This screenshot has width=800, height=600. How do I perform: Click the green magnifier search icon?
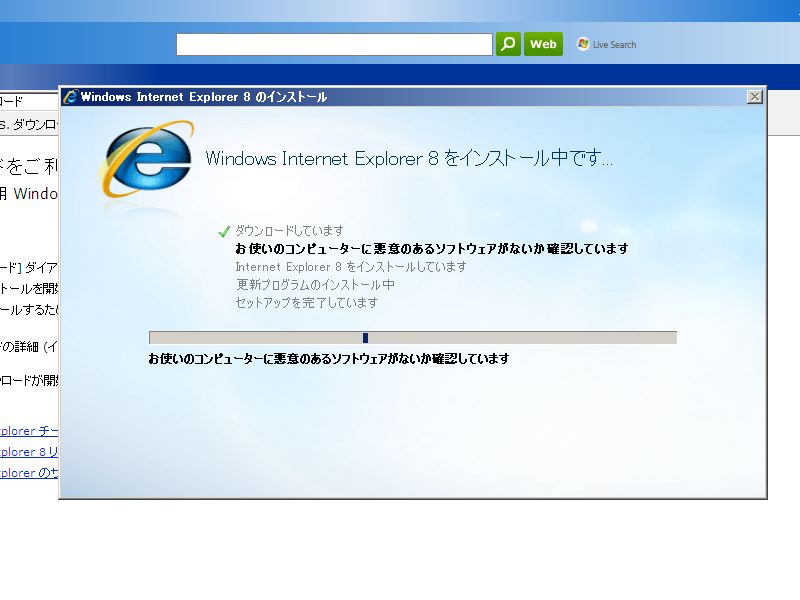tap(508, 44)
